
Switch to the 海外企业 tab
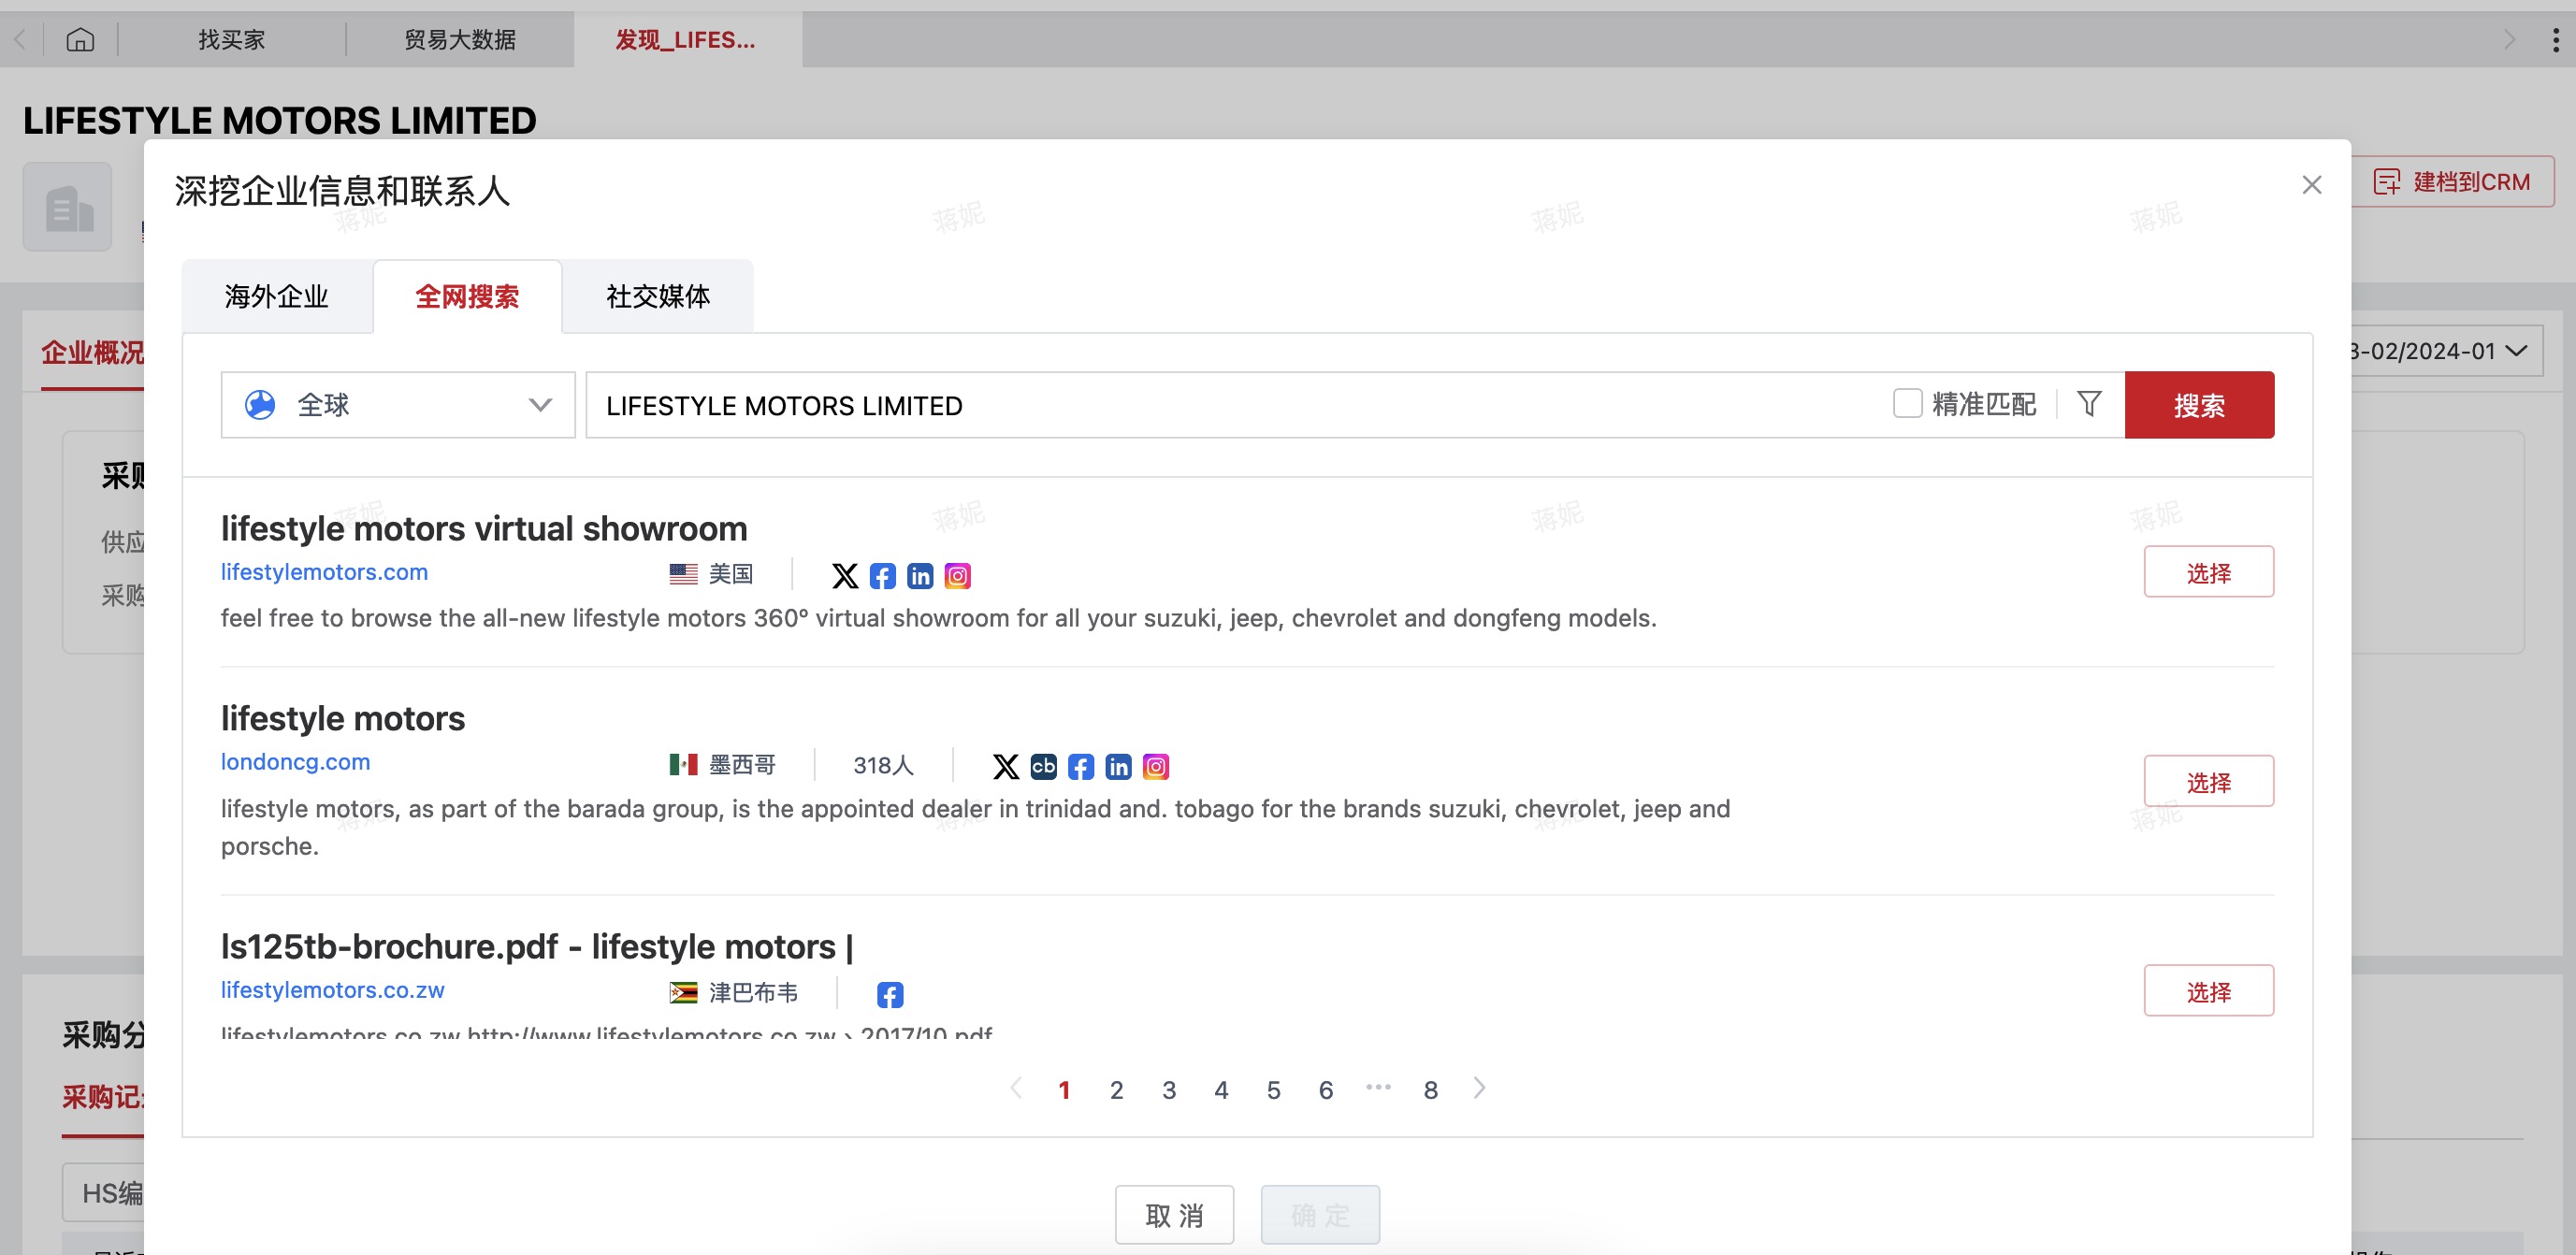(x=277, y=297)
